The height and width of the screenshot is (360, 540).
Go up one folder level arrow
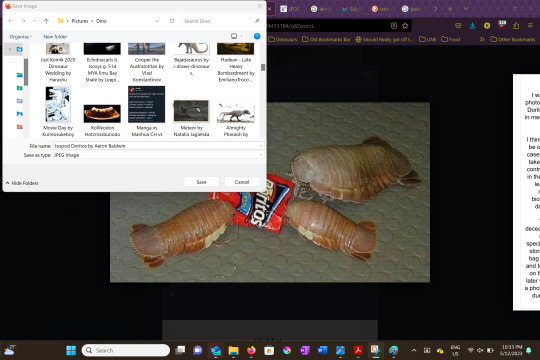(46, 21)
